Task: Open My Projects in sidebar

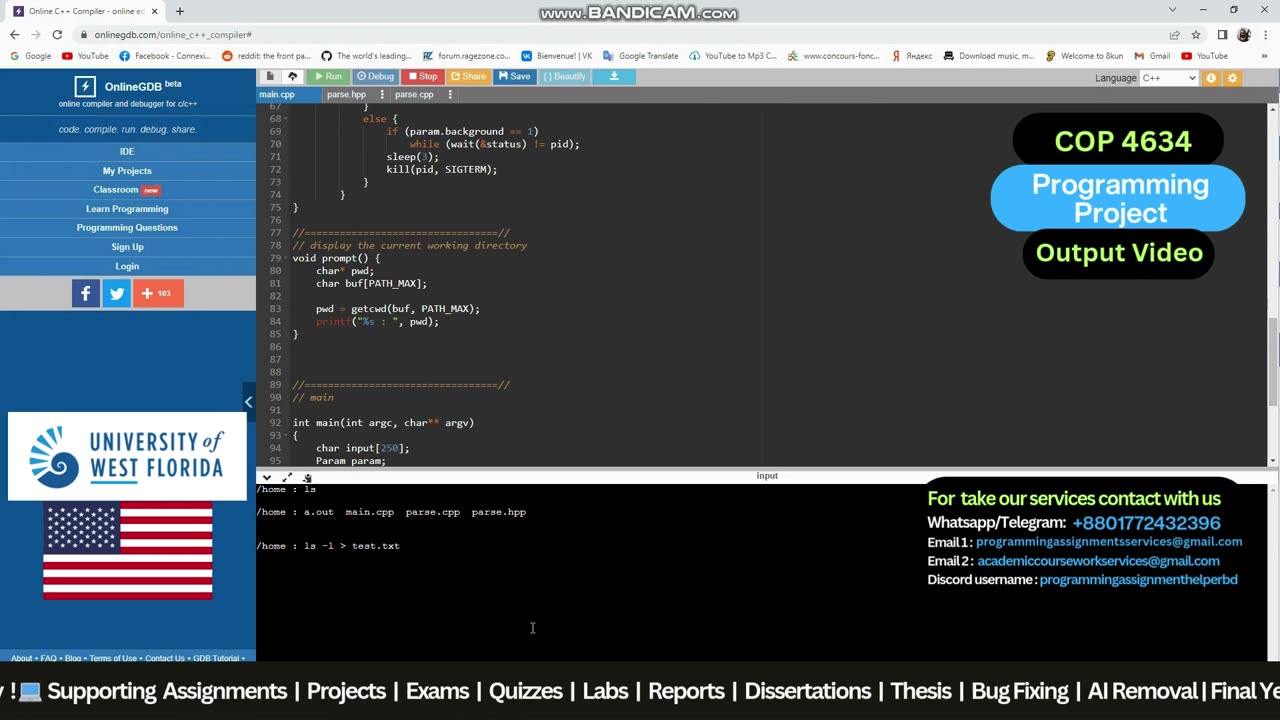Action: pos(127,171)
